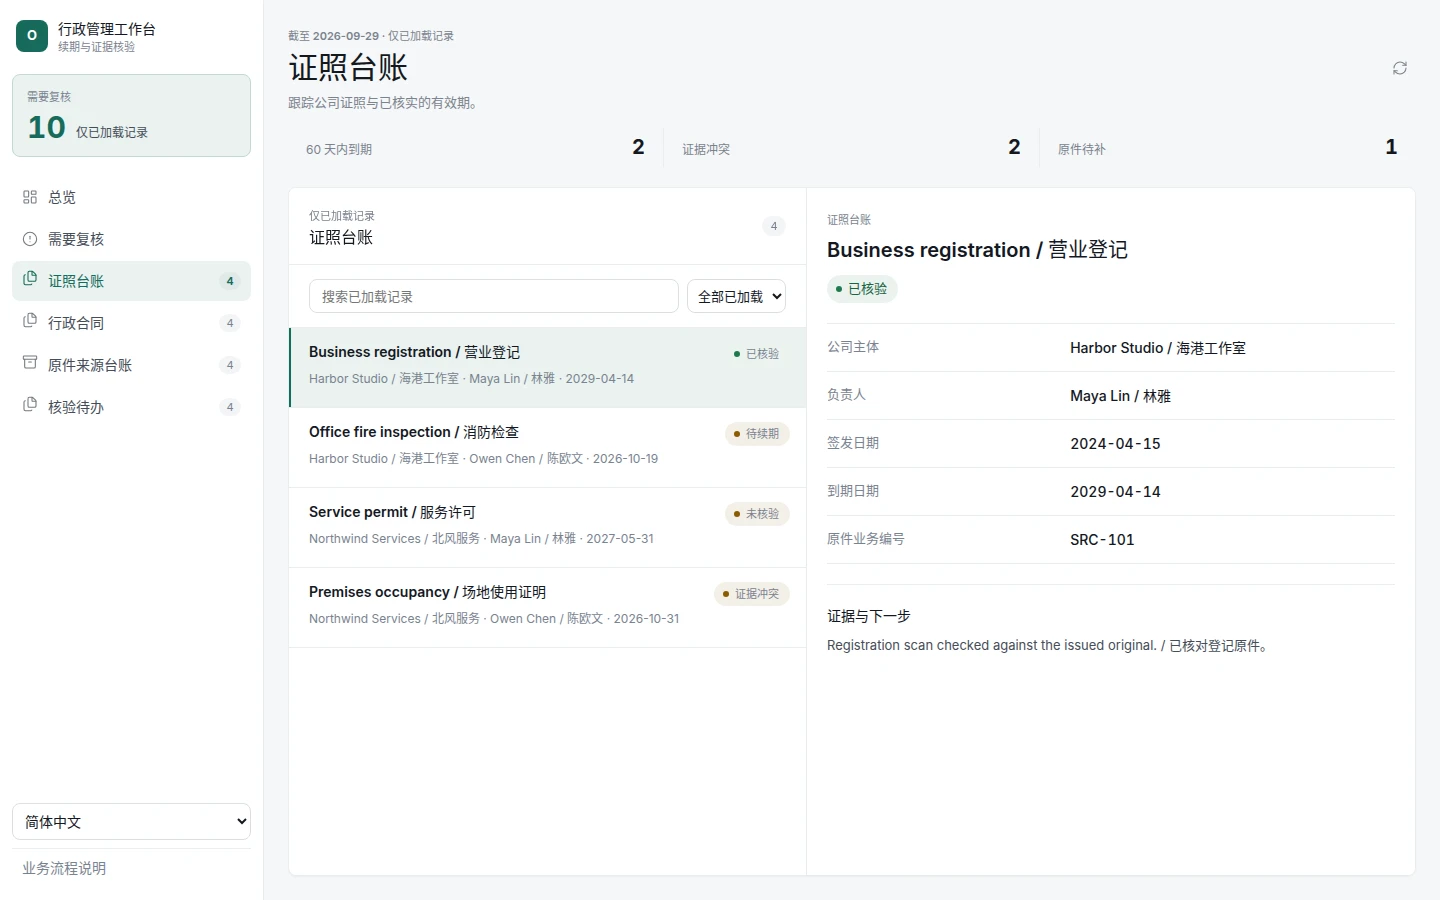Open 核验待办 section

coord(131,407)
